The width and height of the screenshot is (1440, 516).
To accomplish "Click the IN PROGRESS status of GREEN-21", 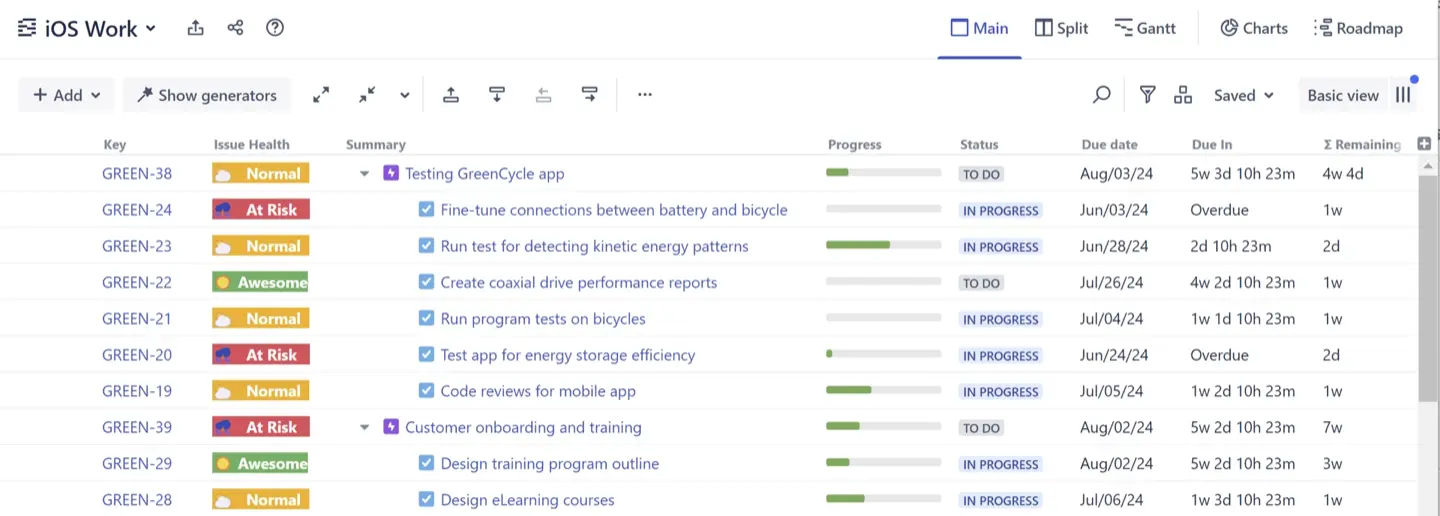I will point(1001,319).
